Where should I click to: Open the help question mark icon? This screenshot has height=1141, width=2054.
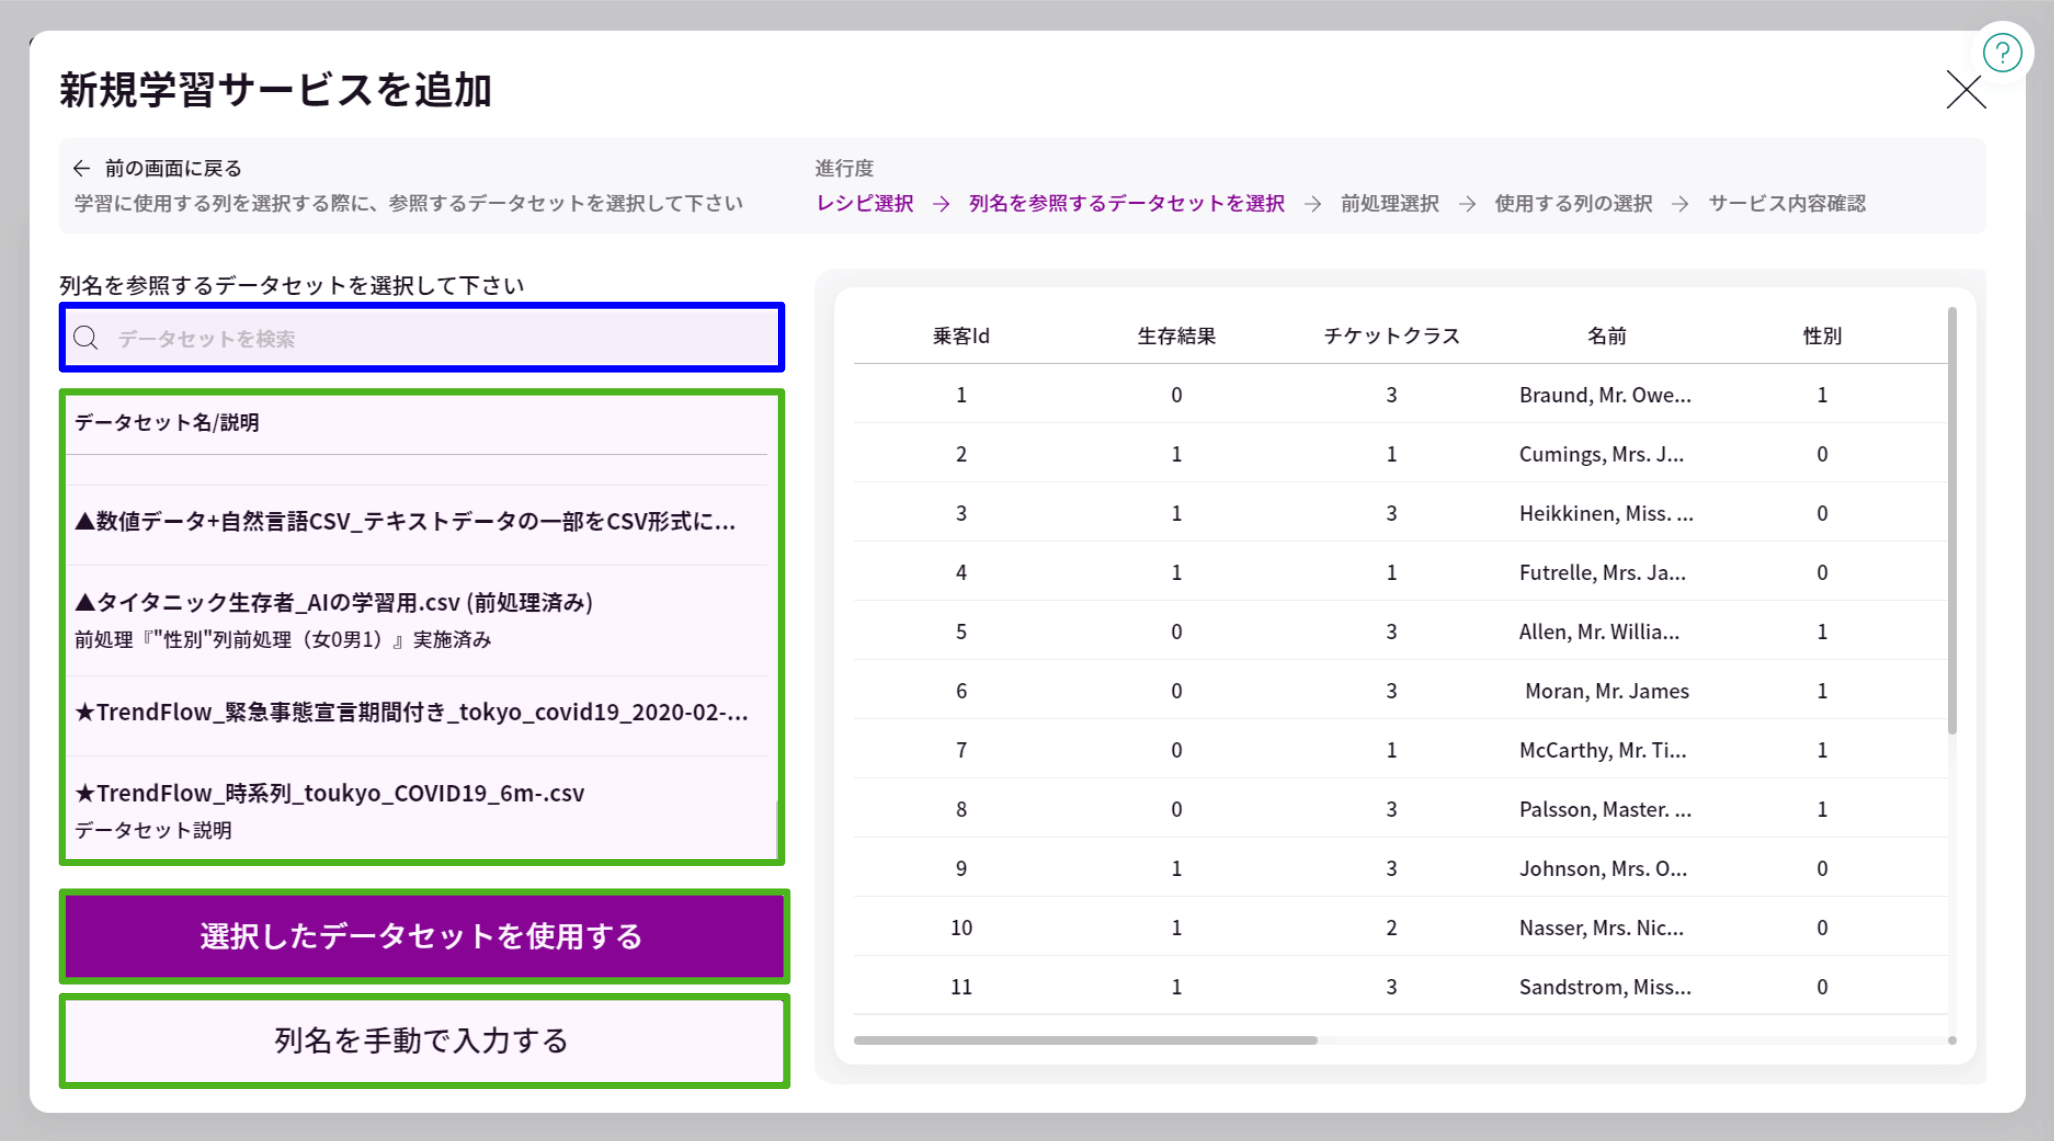pyautogui.click(x=2003, y=52)
